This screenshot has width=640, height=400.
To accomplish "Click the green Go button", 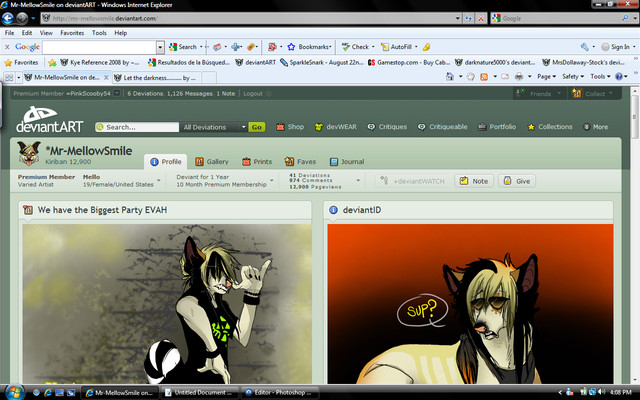I will coord(257,127).
